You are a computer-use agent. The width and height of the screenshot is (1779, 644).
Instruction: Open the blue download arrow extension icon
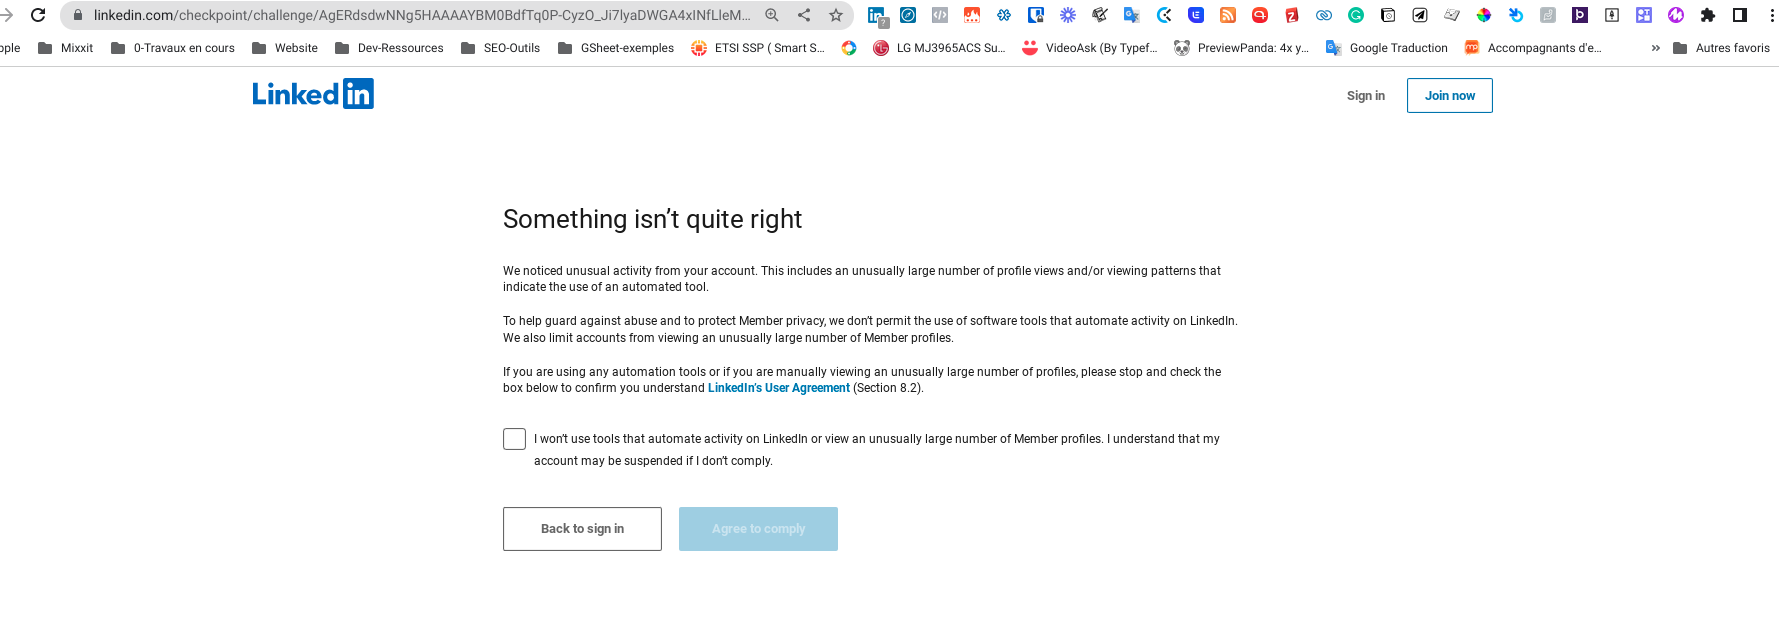click(1516, 15)
